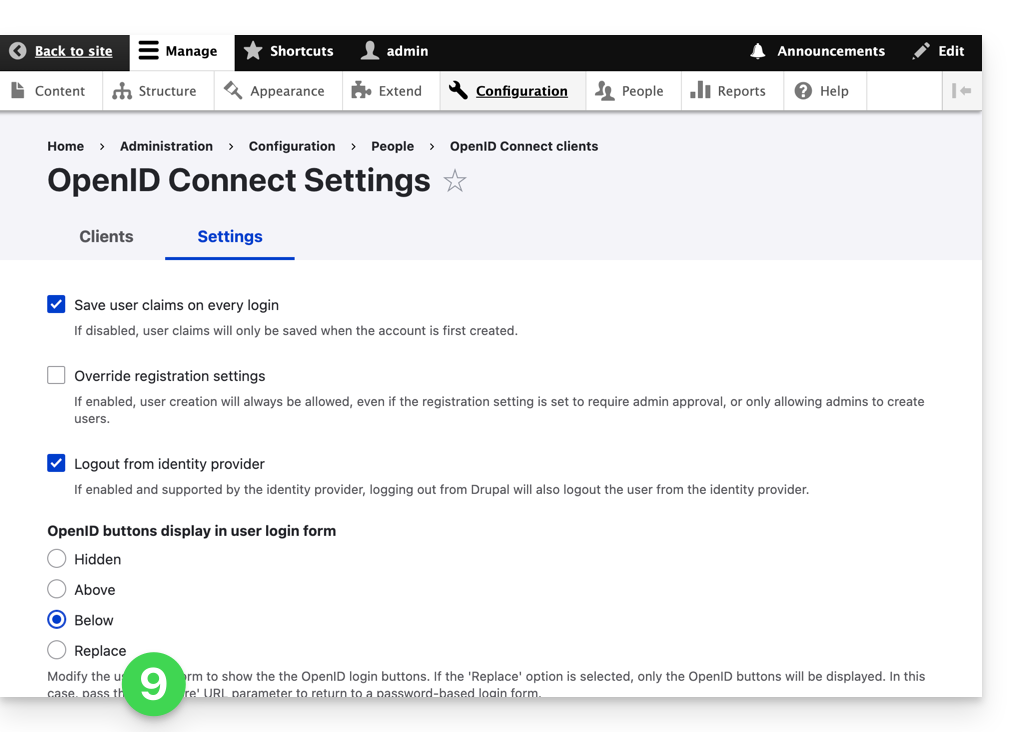Viewport: 1017px width, 732px height.
Task: Open the admin user menu
Action: [x=394, y=53]
